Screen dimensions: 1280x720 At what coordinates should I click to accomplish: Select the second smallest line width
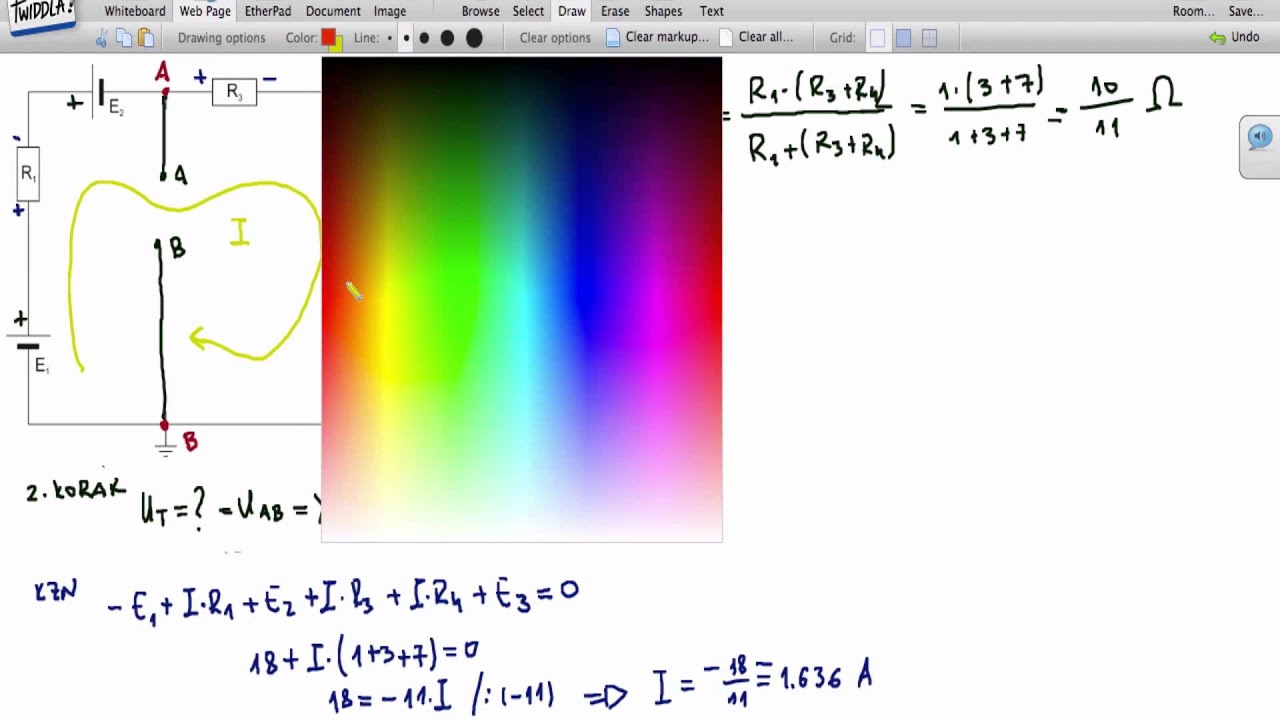[x=406, y=38]
